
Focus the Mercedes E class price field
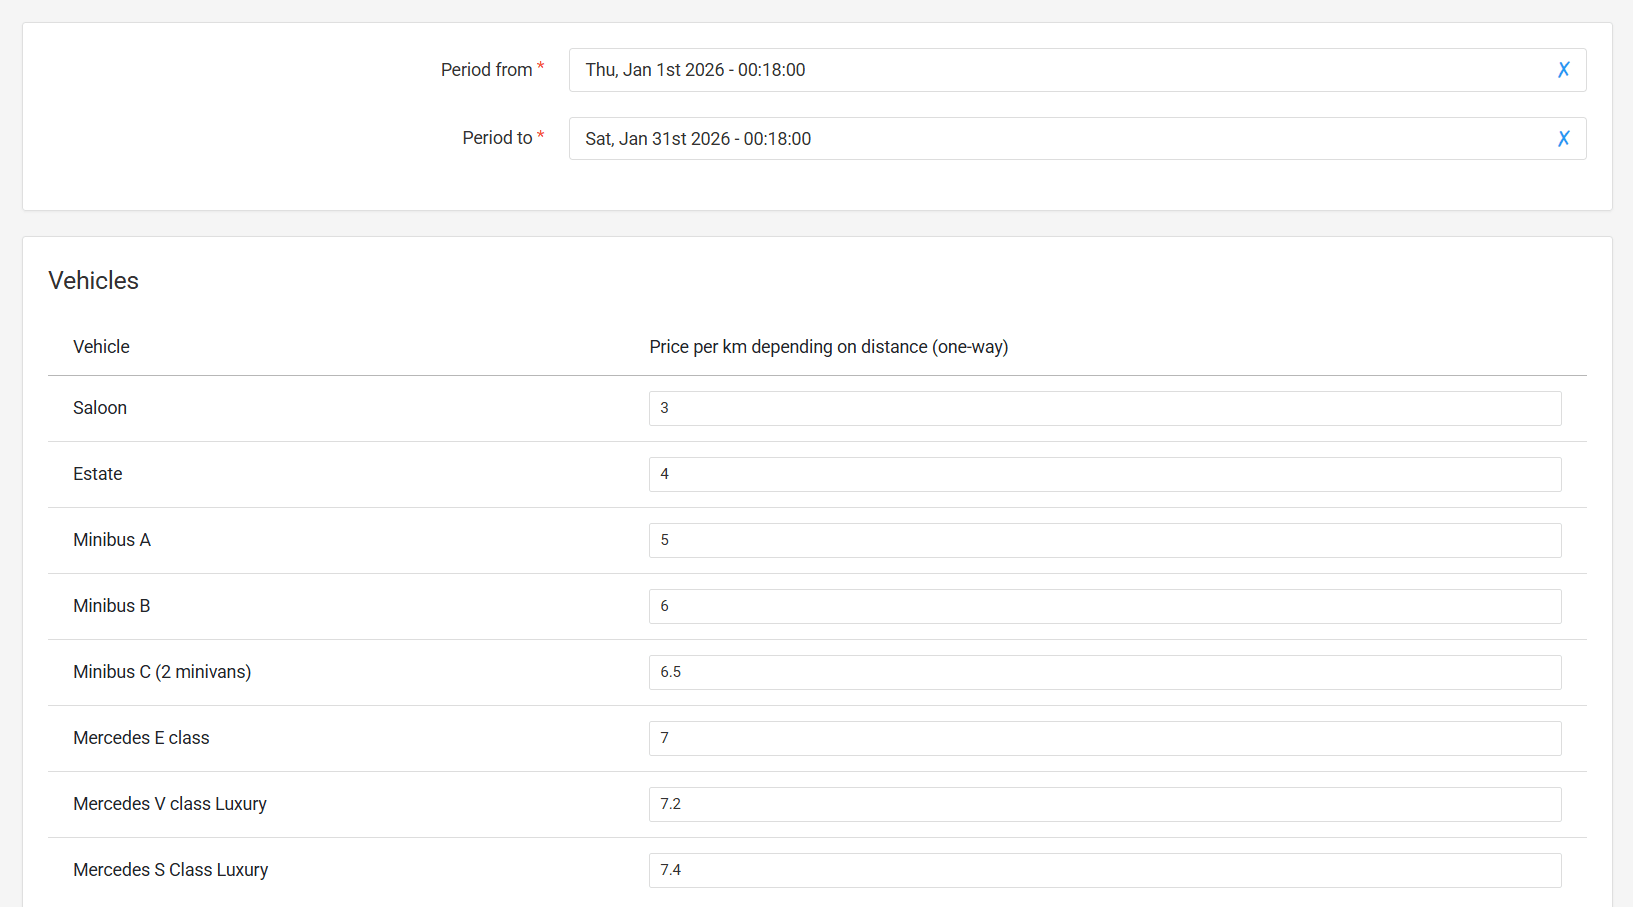pyautogui.click(x=1104, y=738)
